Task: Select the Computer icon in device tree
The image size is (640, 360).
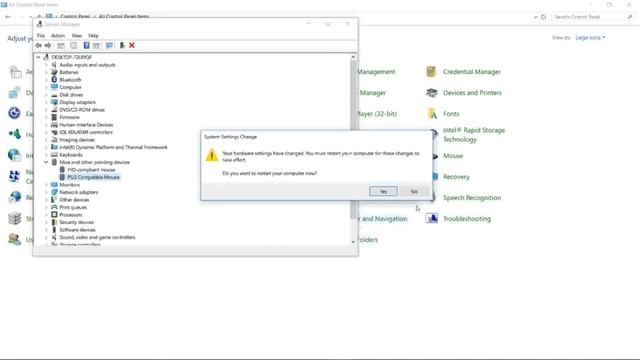Action: pos(54,87)
